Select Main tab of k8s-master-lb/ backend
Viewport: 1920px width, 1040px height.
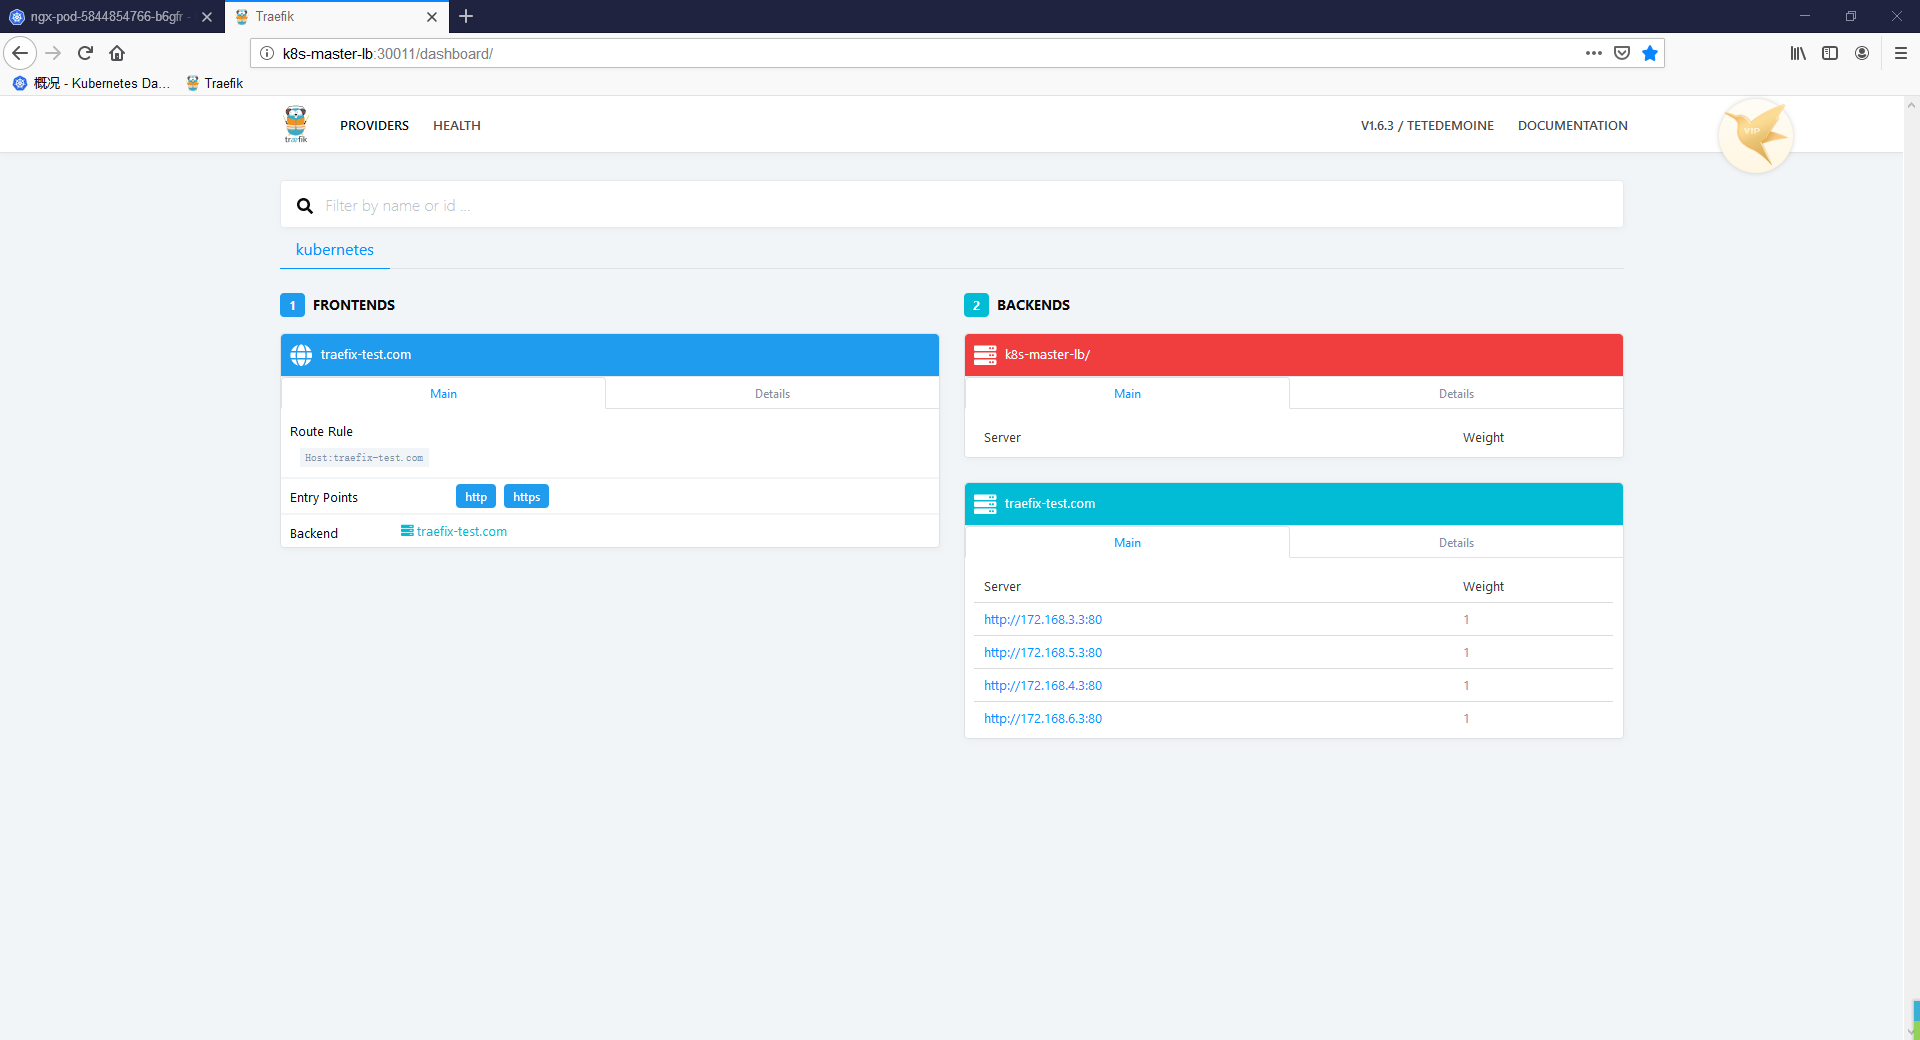(x=1127, y=394)
